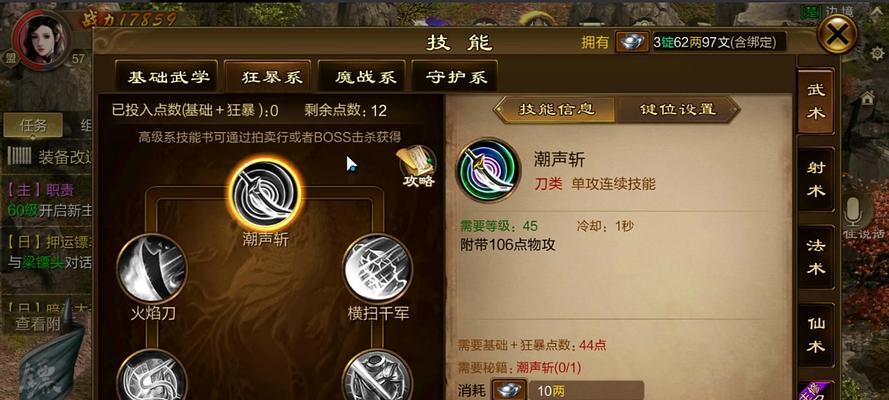This screenshot has height=400, width=889.
Task: Click the silver ingot currency icon at top
Action: (x=632, y=42)
